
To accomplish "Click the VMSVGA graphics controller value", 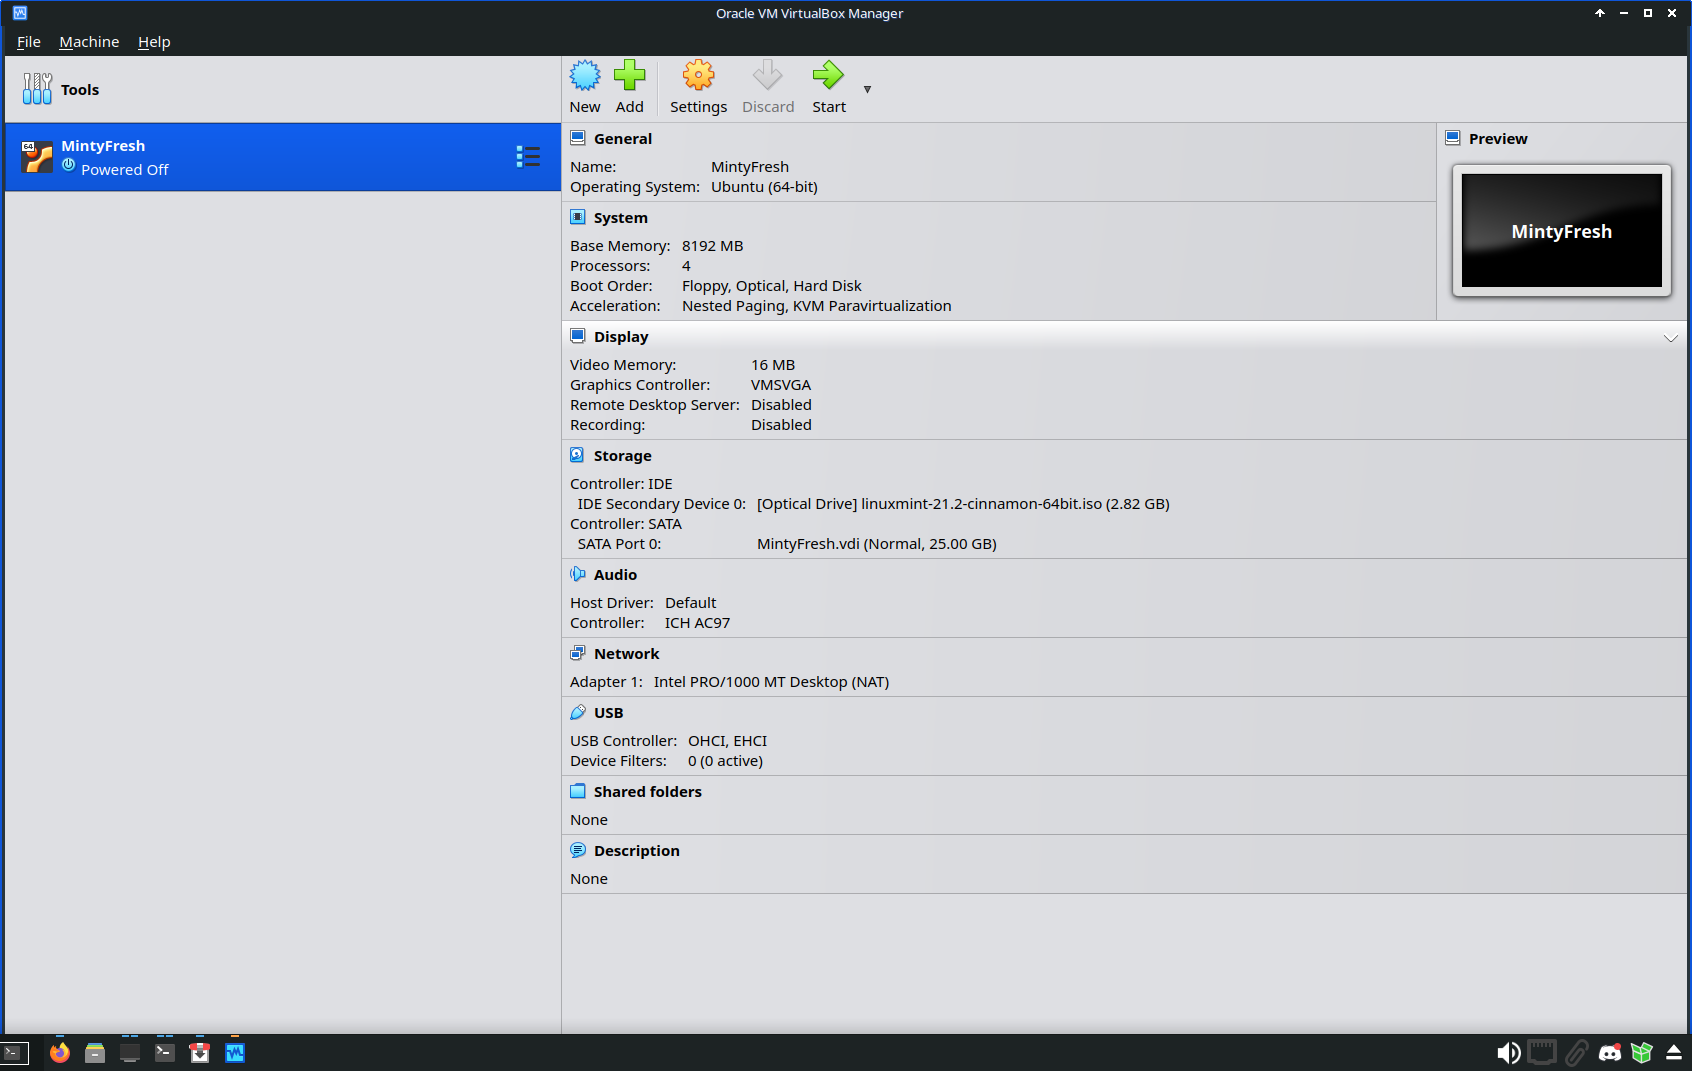I will [x=781, y=385].
